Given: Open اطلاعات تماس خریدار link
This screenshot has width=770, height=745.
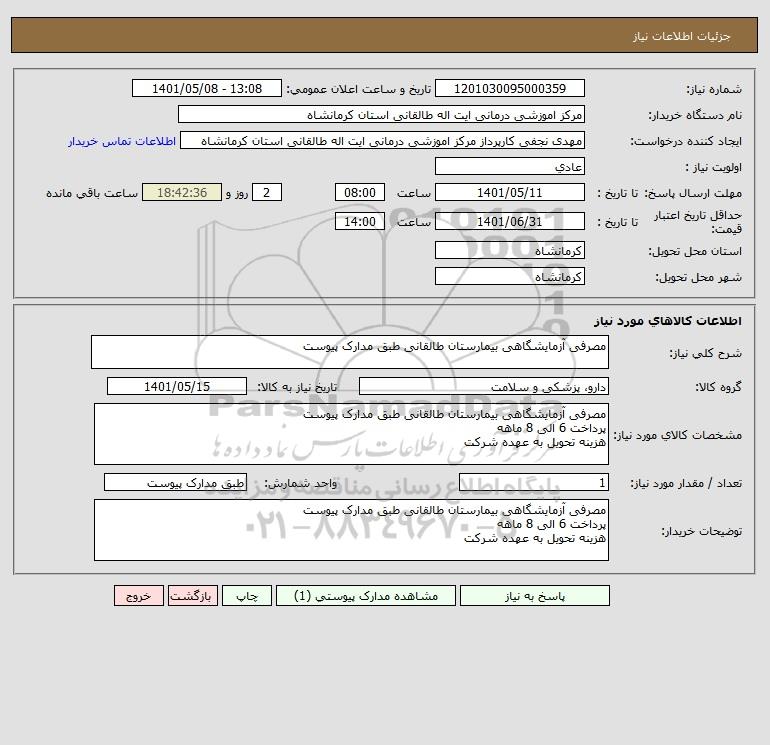Looking at the screenshot, I should [x=122, y=141].
